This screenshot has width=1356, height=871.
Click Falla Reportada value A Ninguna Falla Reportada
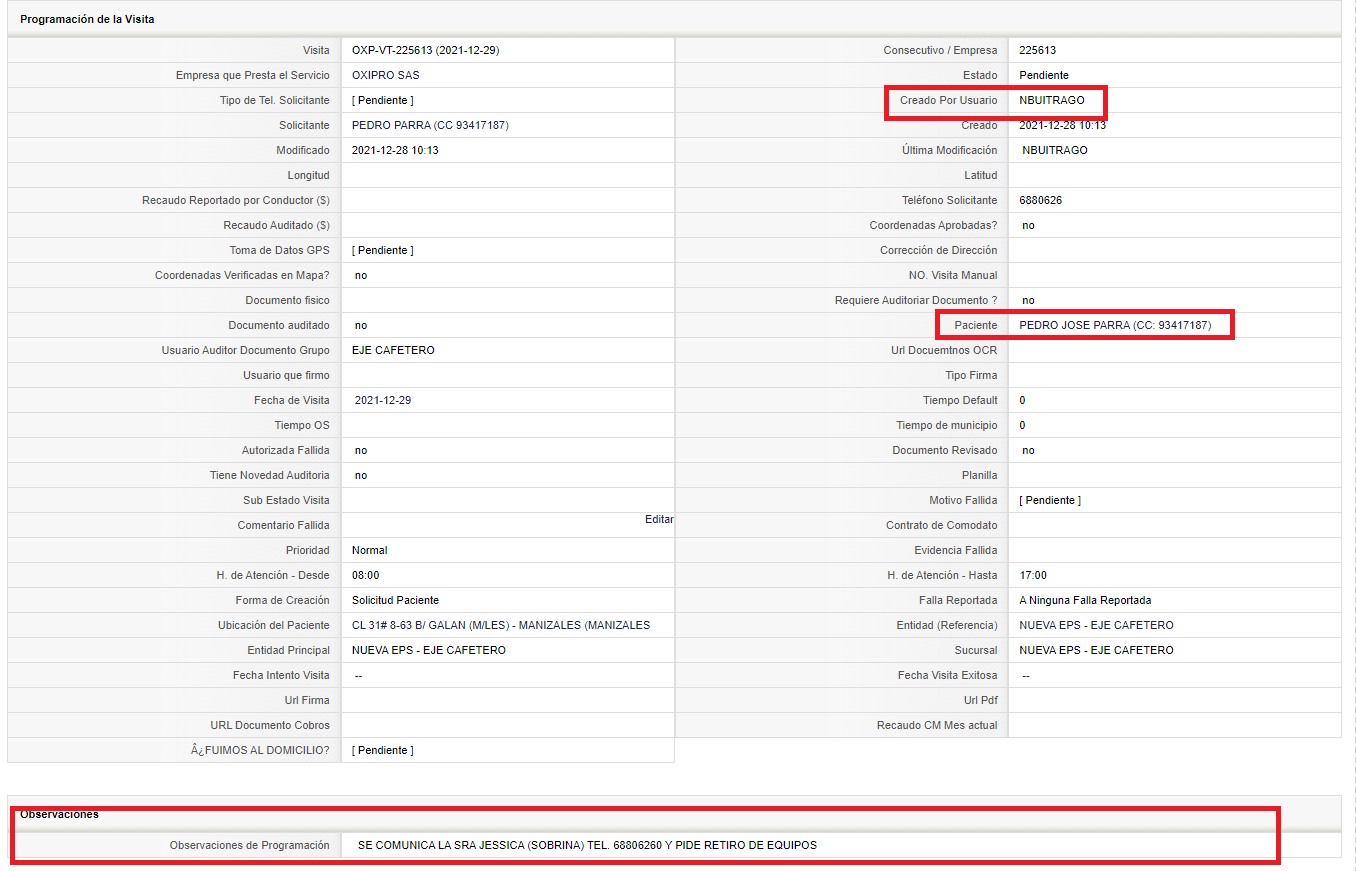pos(1085,600)
